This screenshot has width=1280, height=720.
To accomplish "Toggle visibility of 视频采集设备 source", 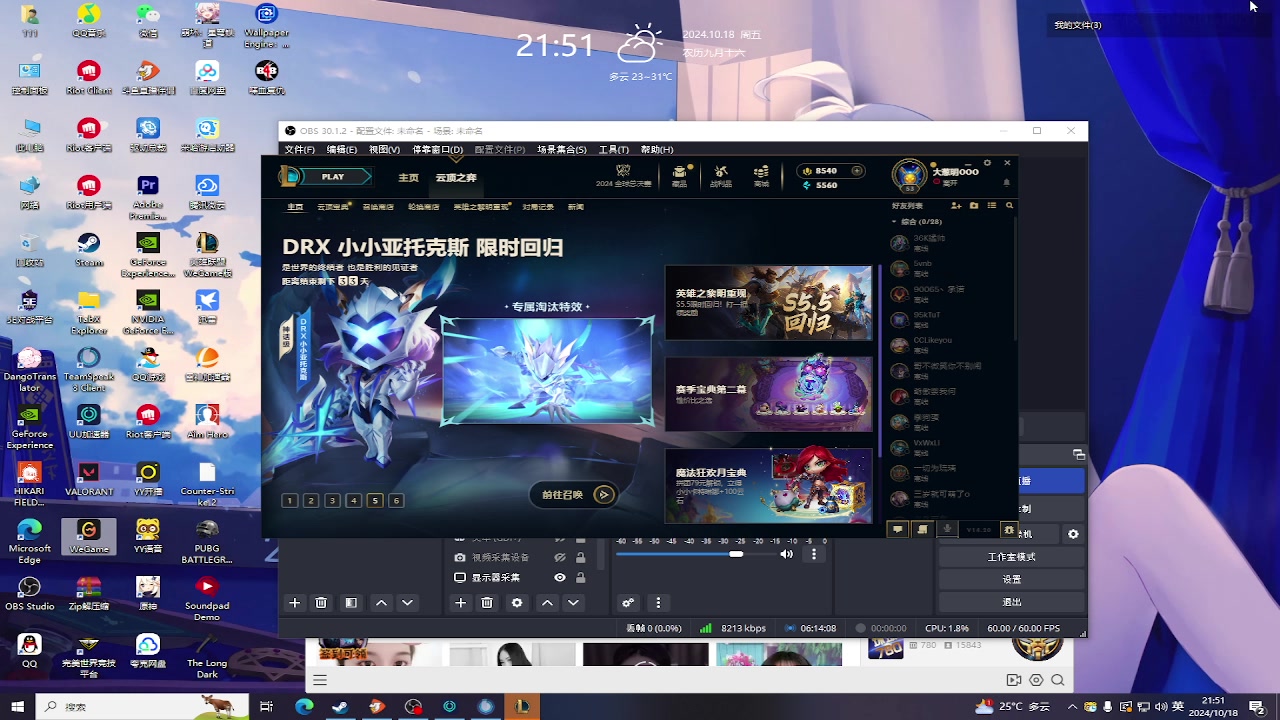I will (560, 557).
